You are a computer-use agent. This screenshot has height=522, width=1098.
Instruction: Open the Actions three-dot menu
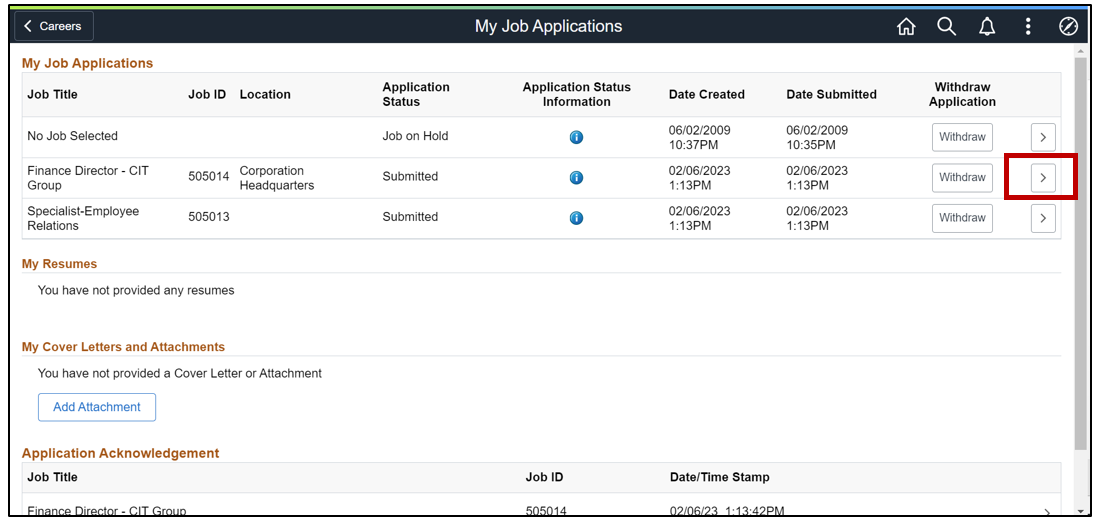point(1028,27)
